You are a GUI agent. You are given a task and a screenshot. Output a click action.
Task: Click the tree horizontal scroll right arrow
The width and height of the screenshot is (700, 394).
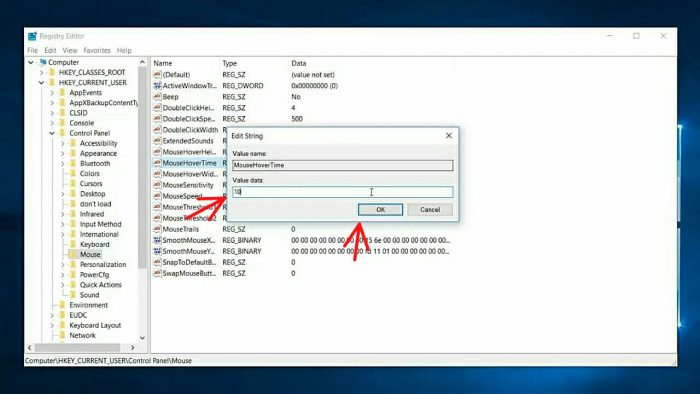(x=133, y=347)
